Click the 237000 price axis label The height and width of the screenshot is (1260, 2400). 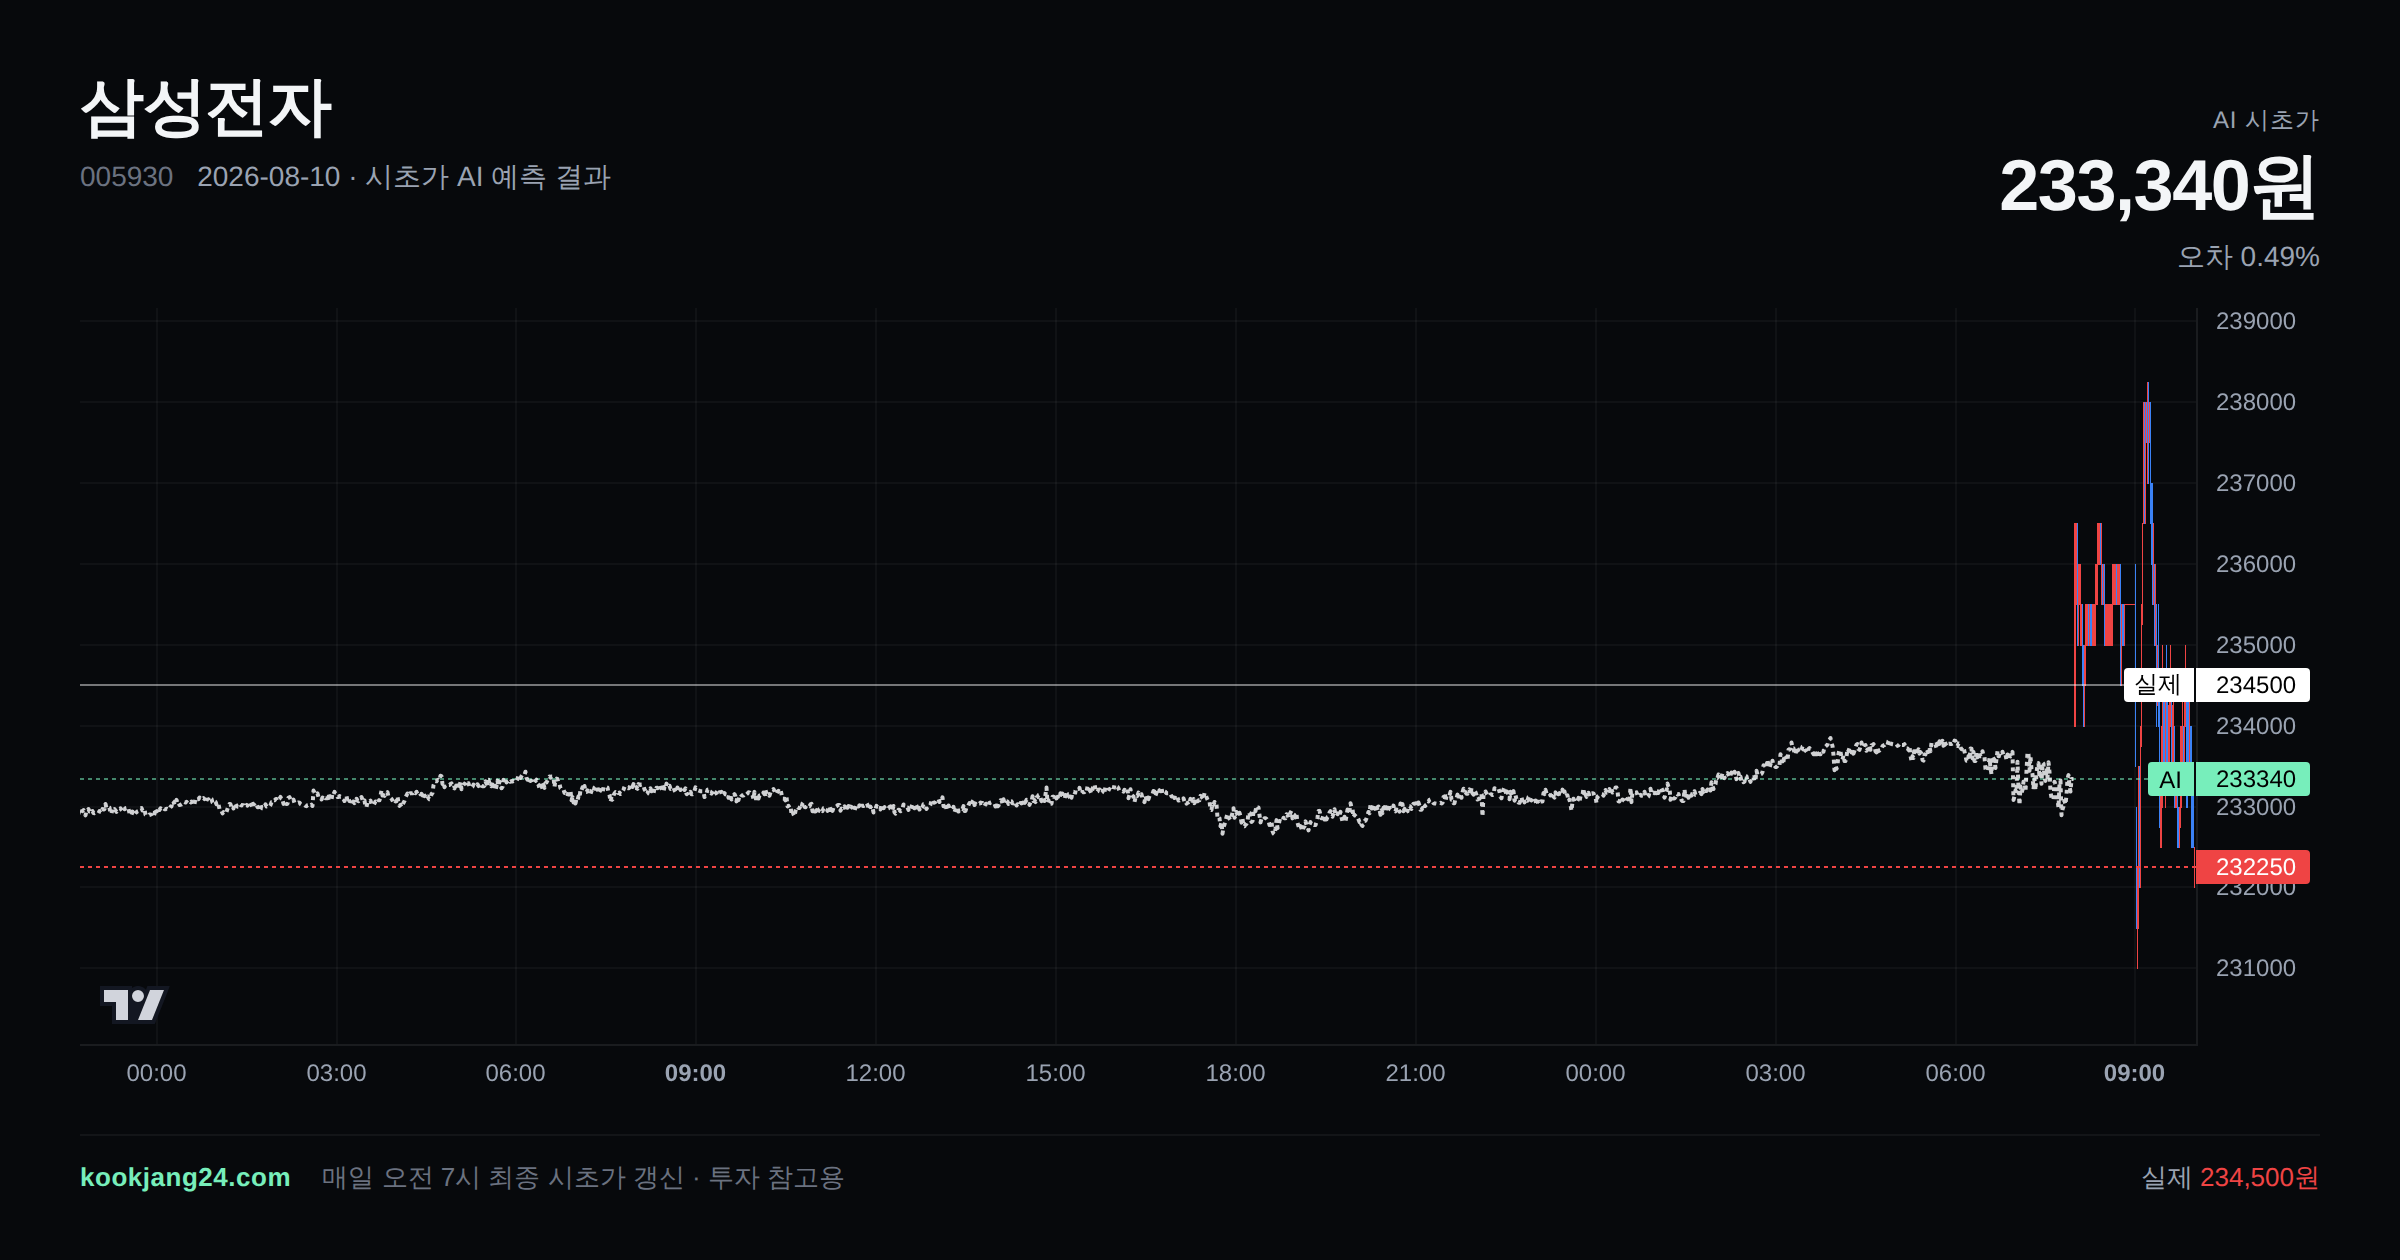(x=2255, y=483)
